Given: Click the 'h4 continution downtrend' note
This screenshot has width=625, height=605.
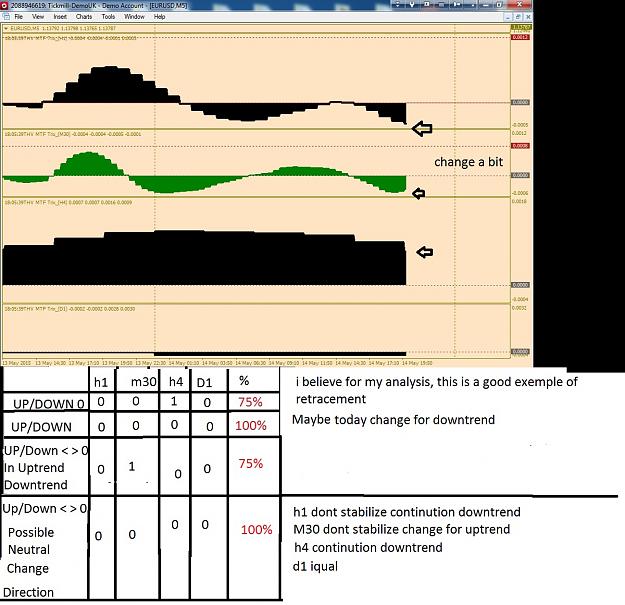Looking at the screenshot, I should coord(368,548).
